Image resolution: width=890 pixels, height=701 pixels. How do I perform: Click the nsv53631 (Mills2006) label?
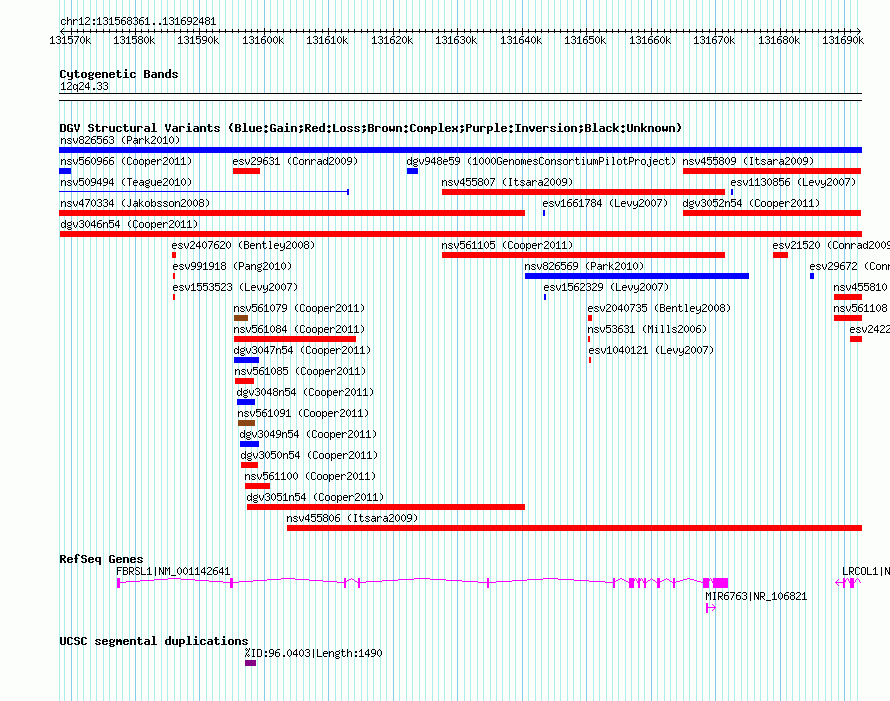(647, 329)
